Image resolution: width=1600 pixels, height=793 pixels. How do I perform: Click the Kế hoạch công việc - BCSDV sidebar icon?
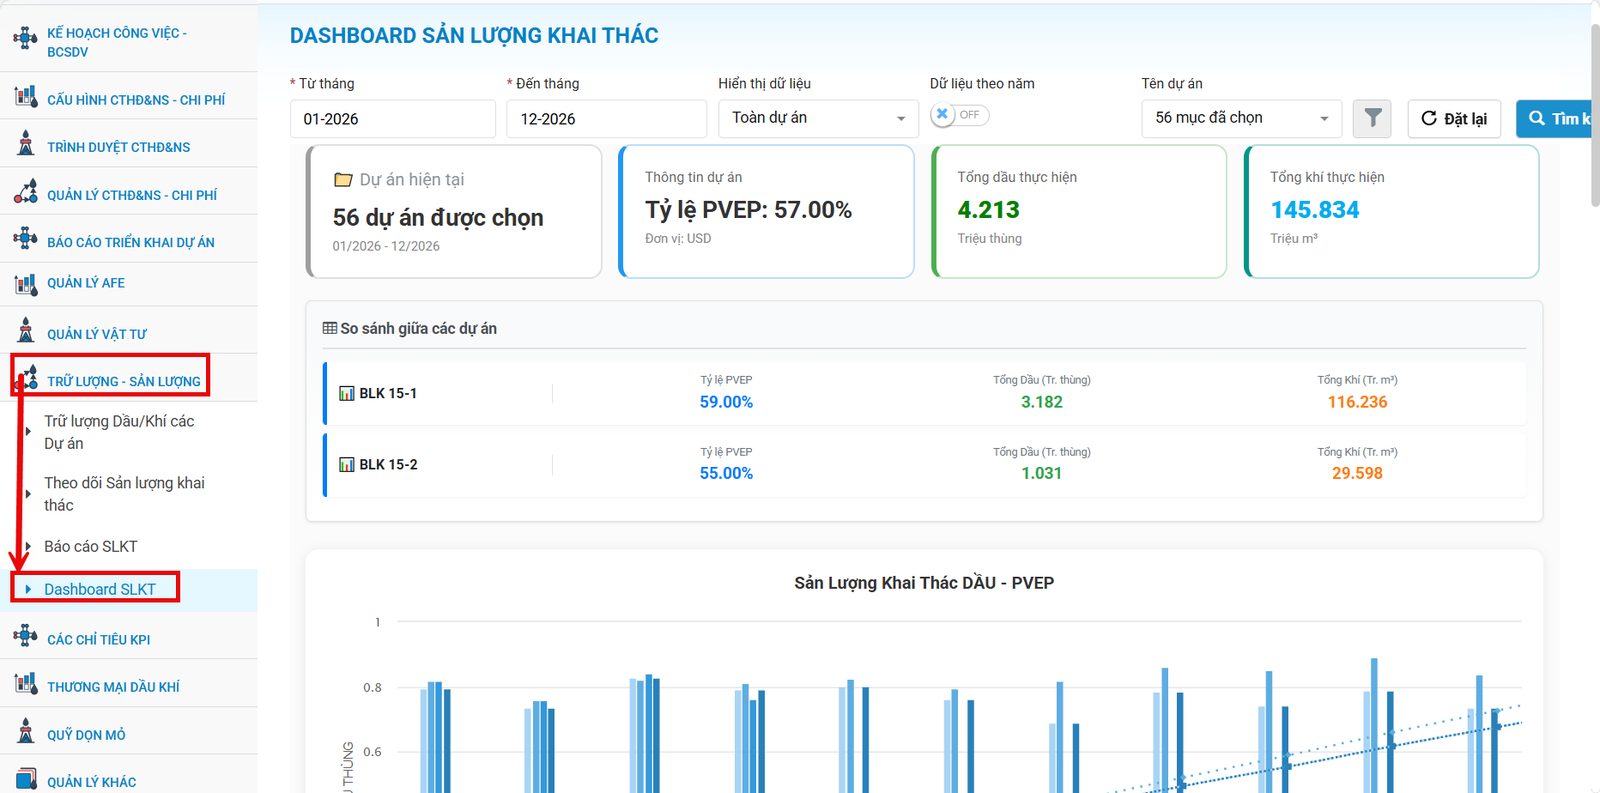coord(25,39)
